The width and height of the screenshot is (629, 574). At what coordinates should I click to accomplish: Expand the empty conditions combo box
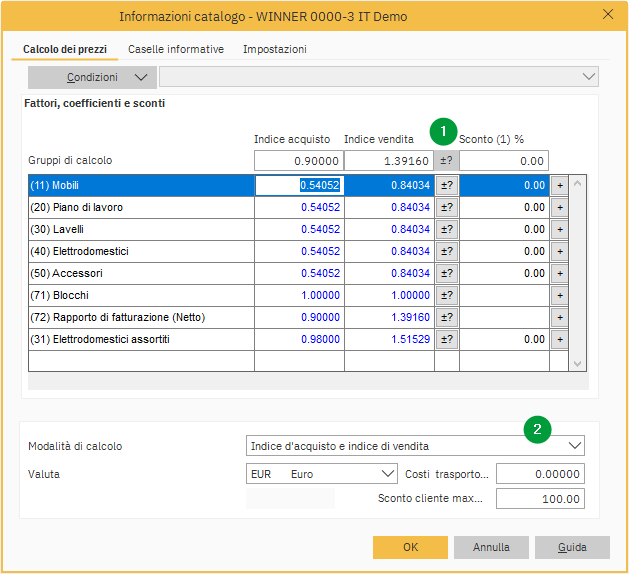[587, 77]
